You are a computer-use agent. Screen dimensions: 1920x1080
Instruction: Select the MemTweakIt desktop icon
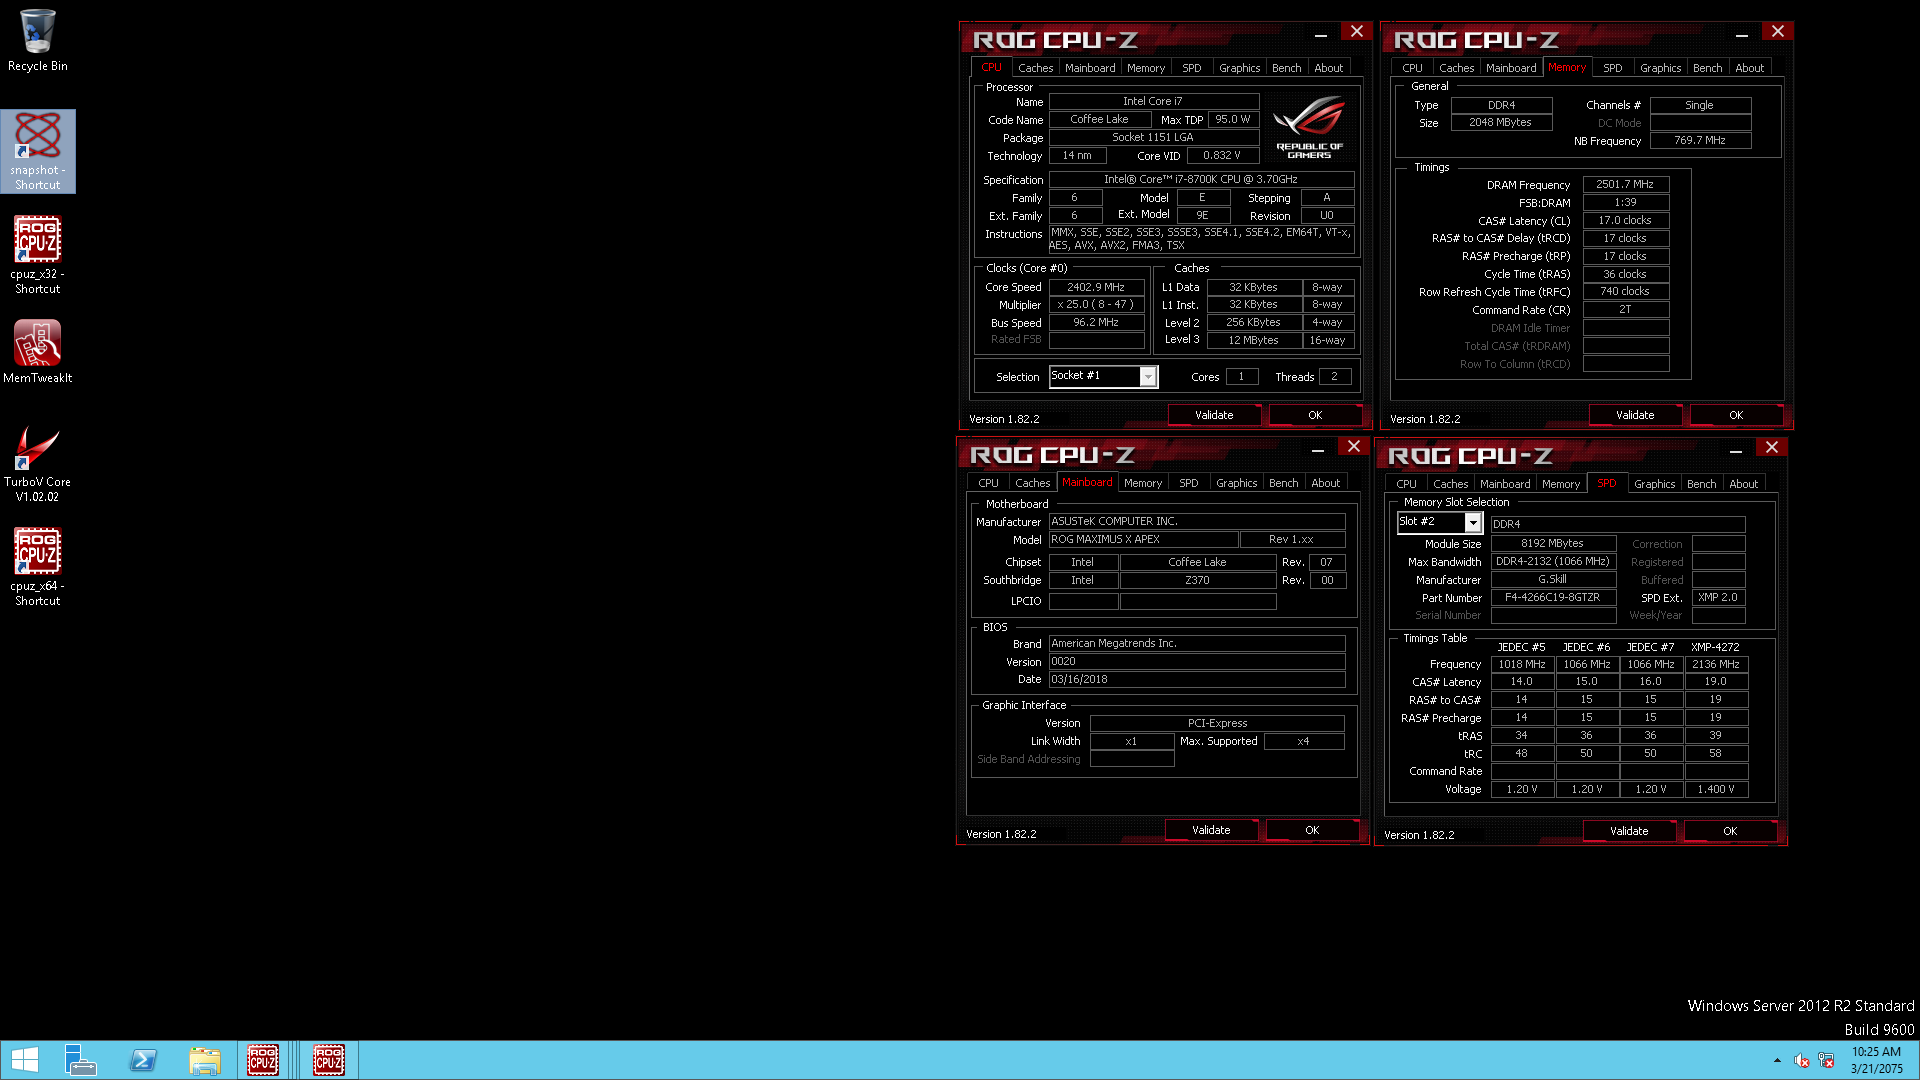[38, 352]
